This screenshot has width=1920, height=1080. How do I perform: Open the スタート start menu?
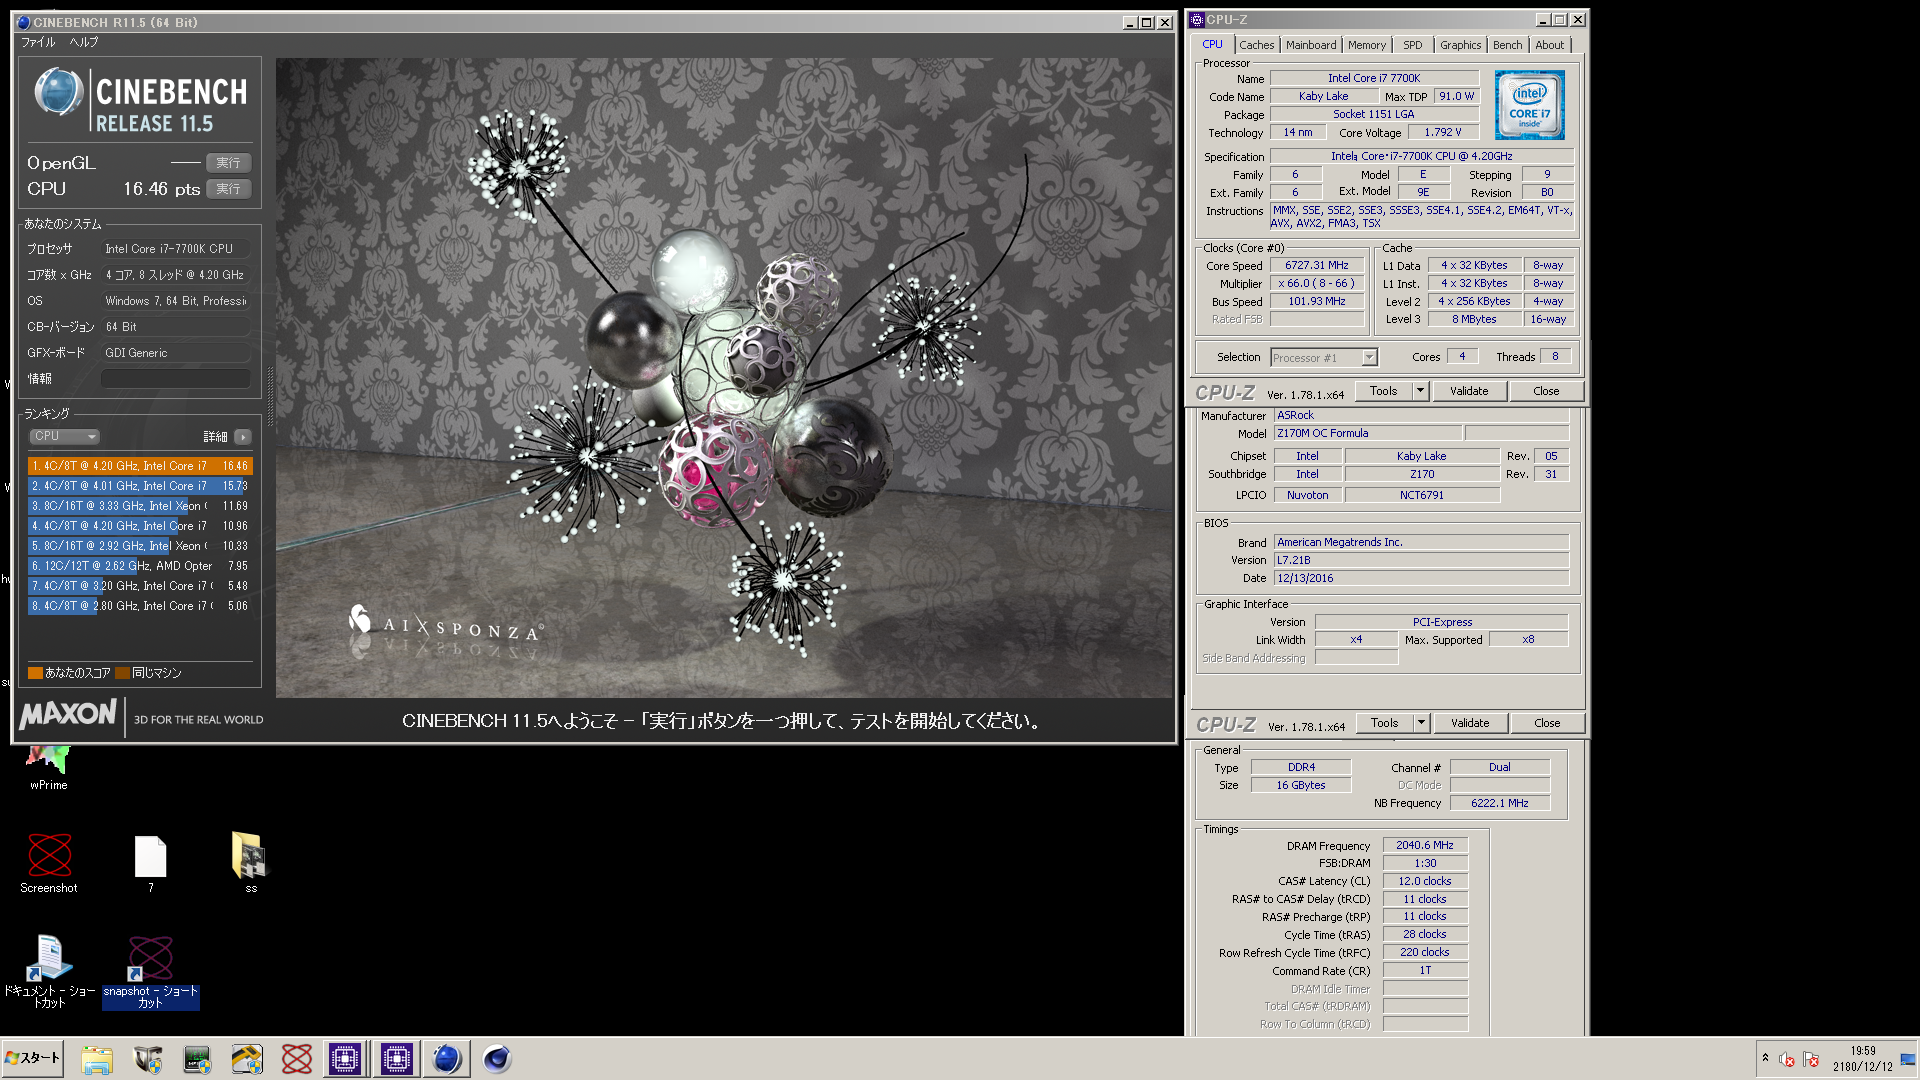point(33,1058)
